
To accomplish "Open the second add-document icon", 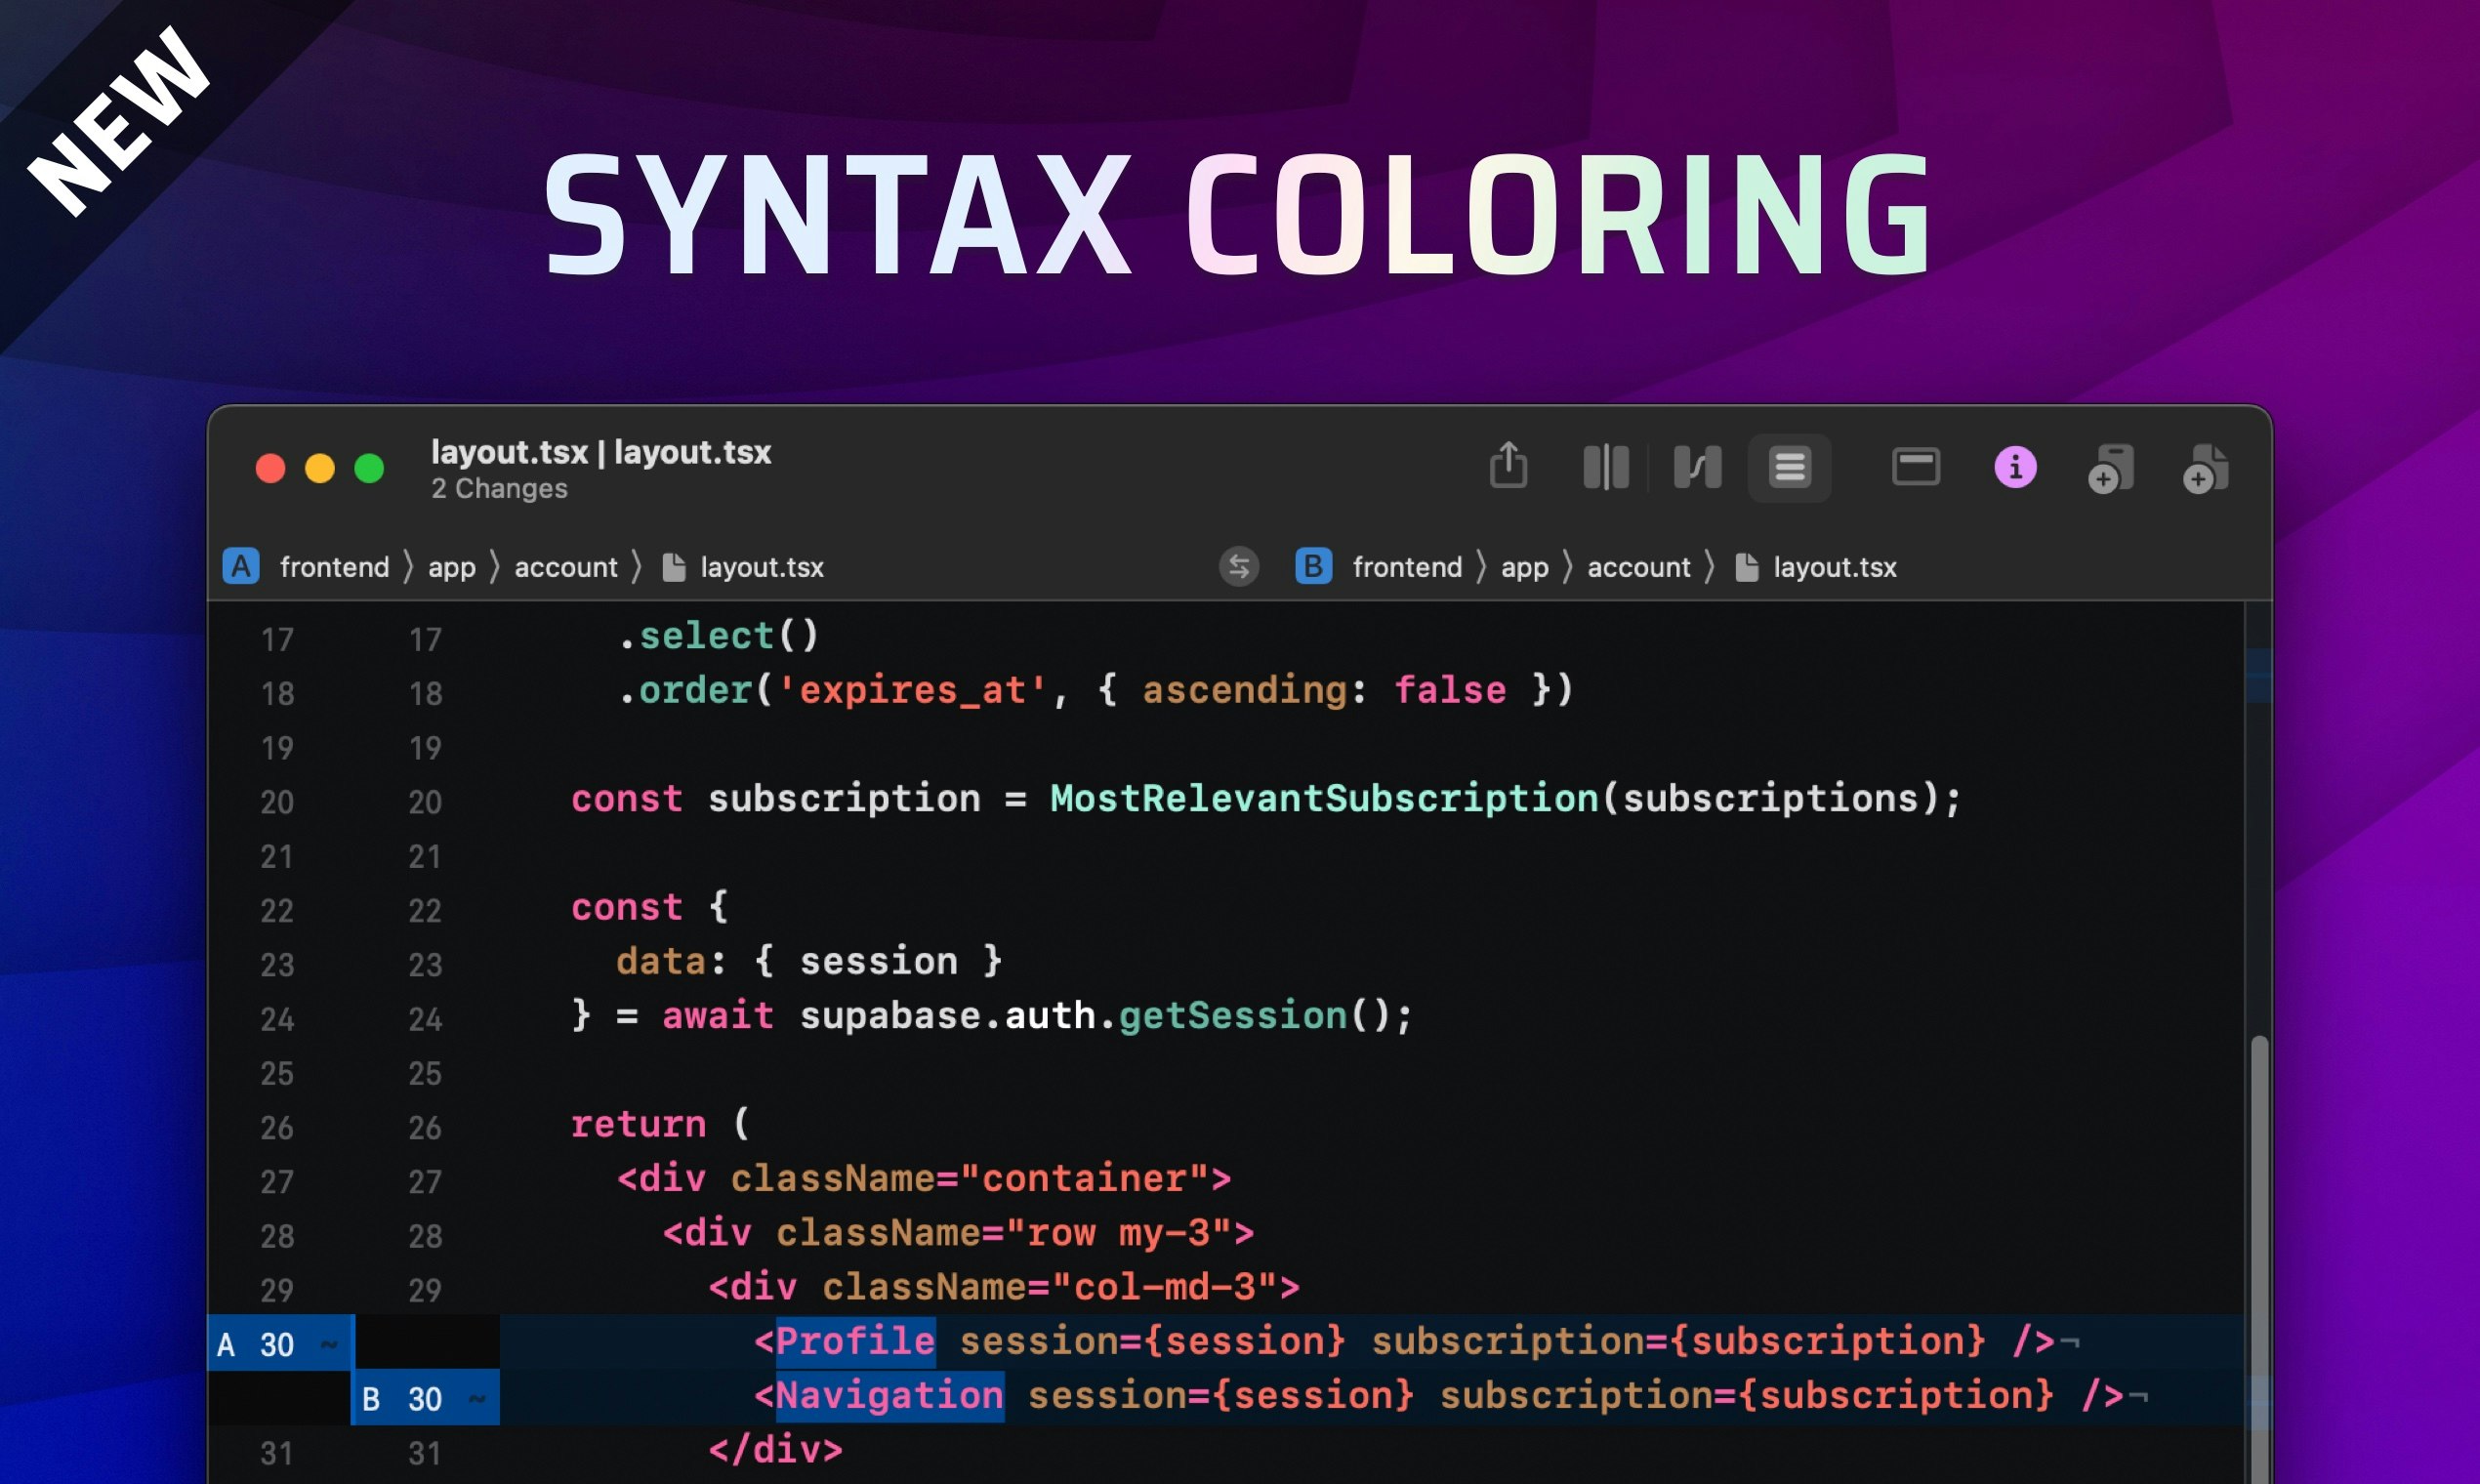I will (x=2205, y=469).
